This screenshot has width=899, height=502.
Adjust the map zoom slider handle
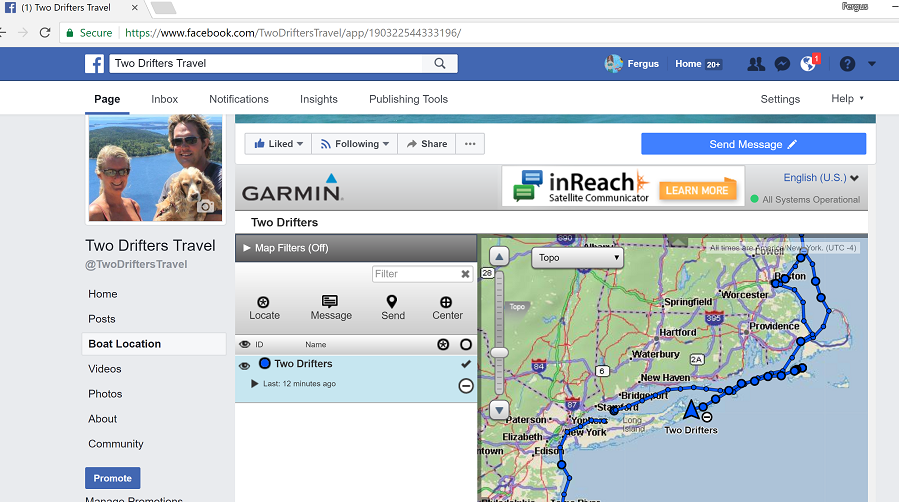click(x=499, y=352)
